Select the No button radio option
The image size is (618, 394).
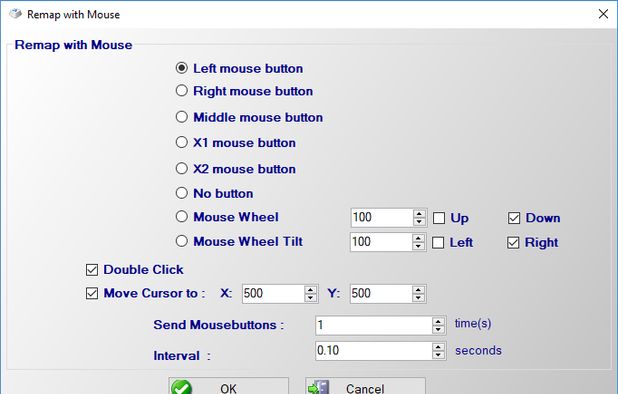click(181, 193)
